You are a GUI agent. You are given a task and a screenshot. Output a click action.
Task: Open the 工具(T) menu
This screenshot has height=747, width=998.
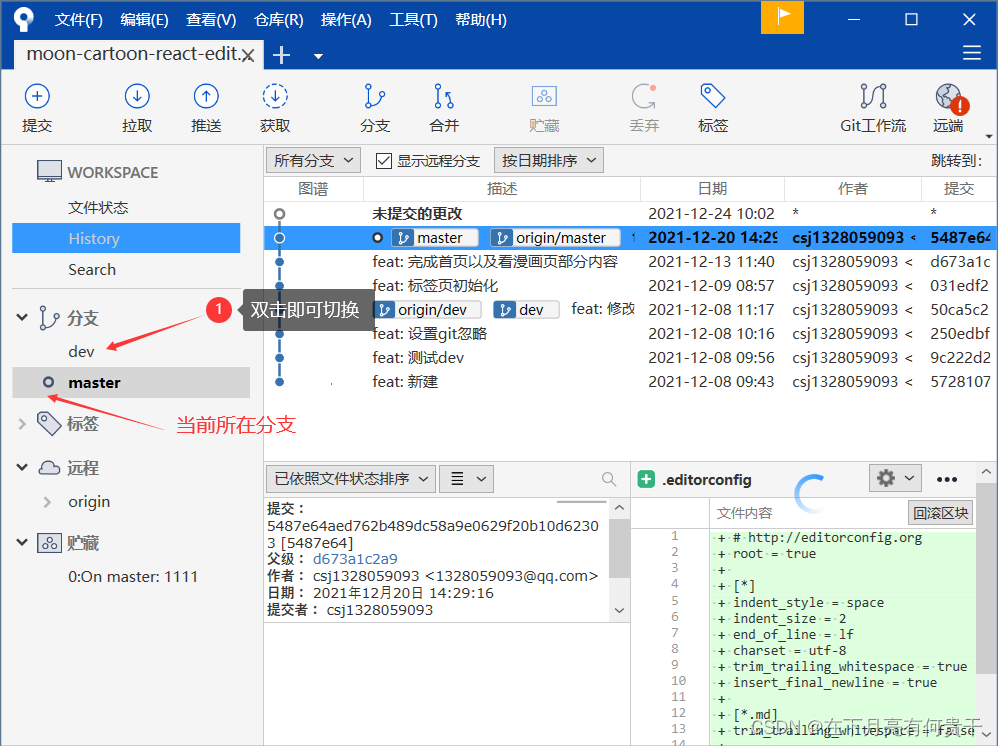(413, 20)
